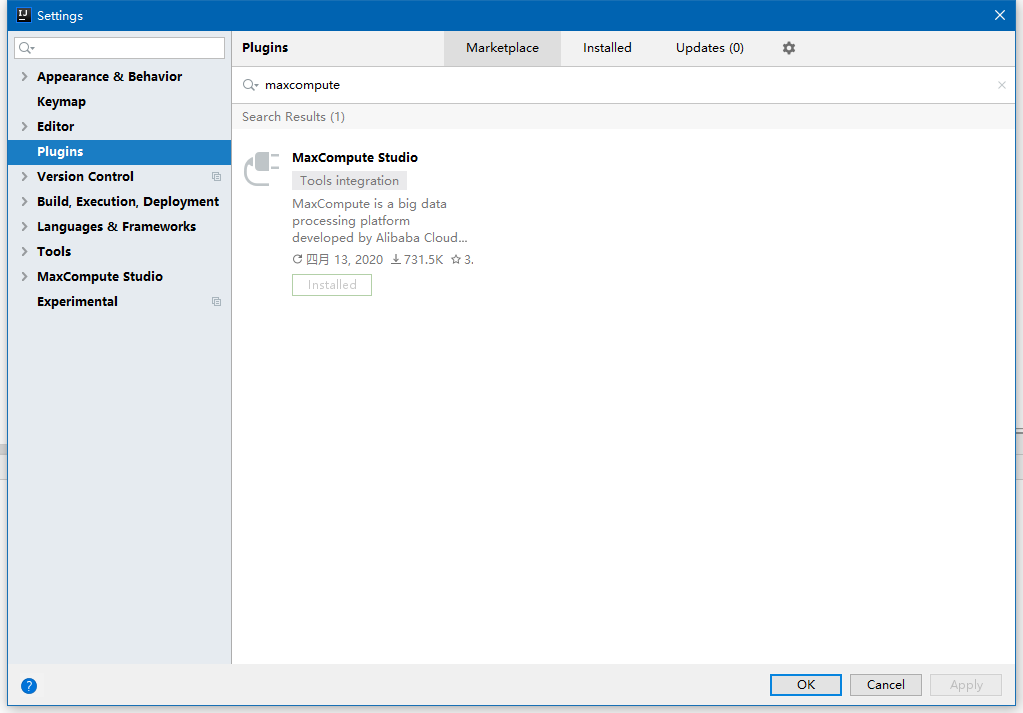Click the star rating icon on the plugin
This screenshot has width=1023, height=713.
click(x=457, y=258)
